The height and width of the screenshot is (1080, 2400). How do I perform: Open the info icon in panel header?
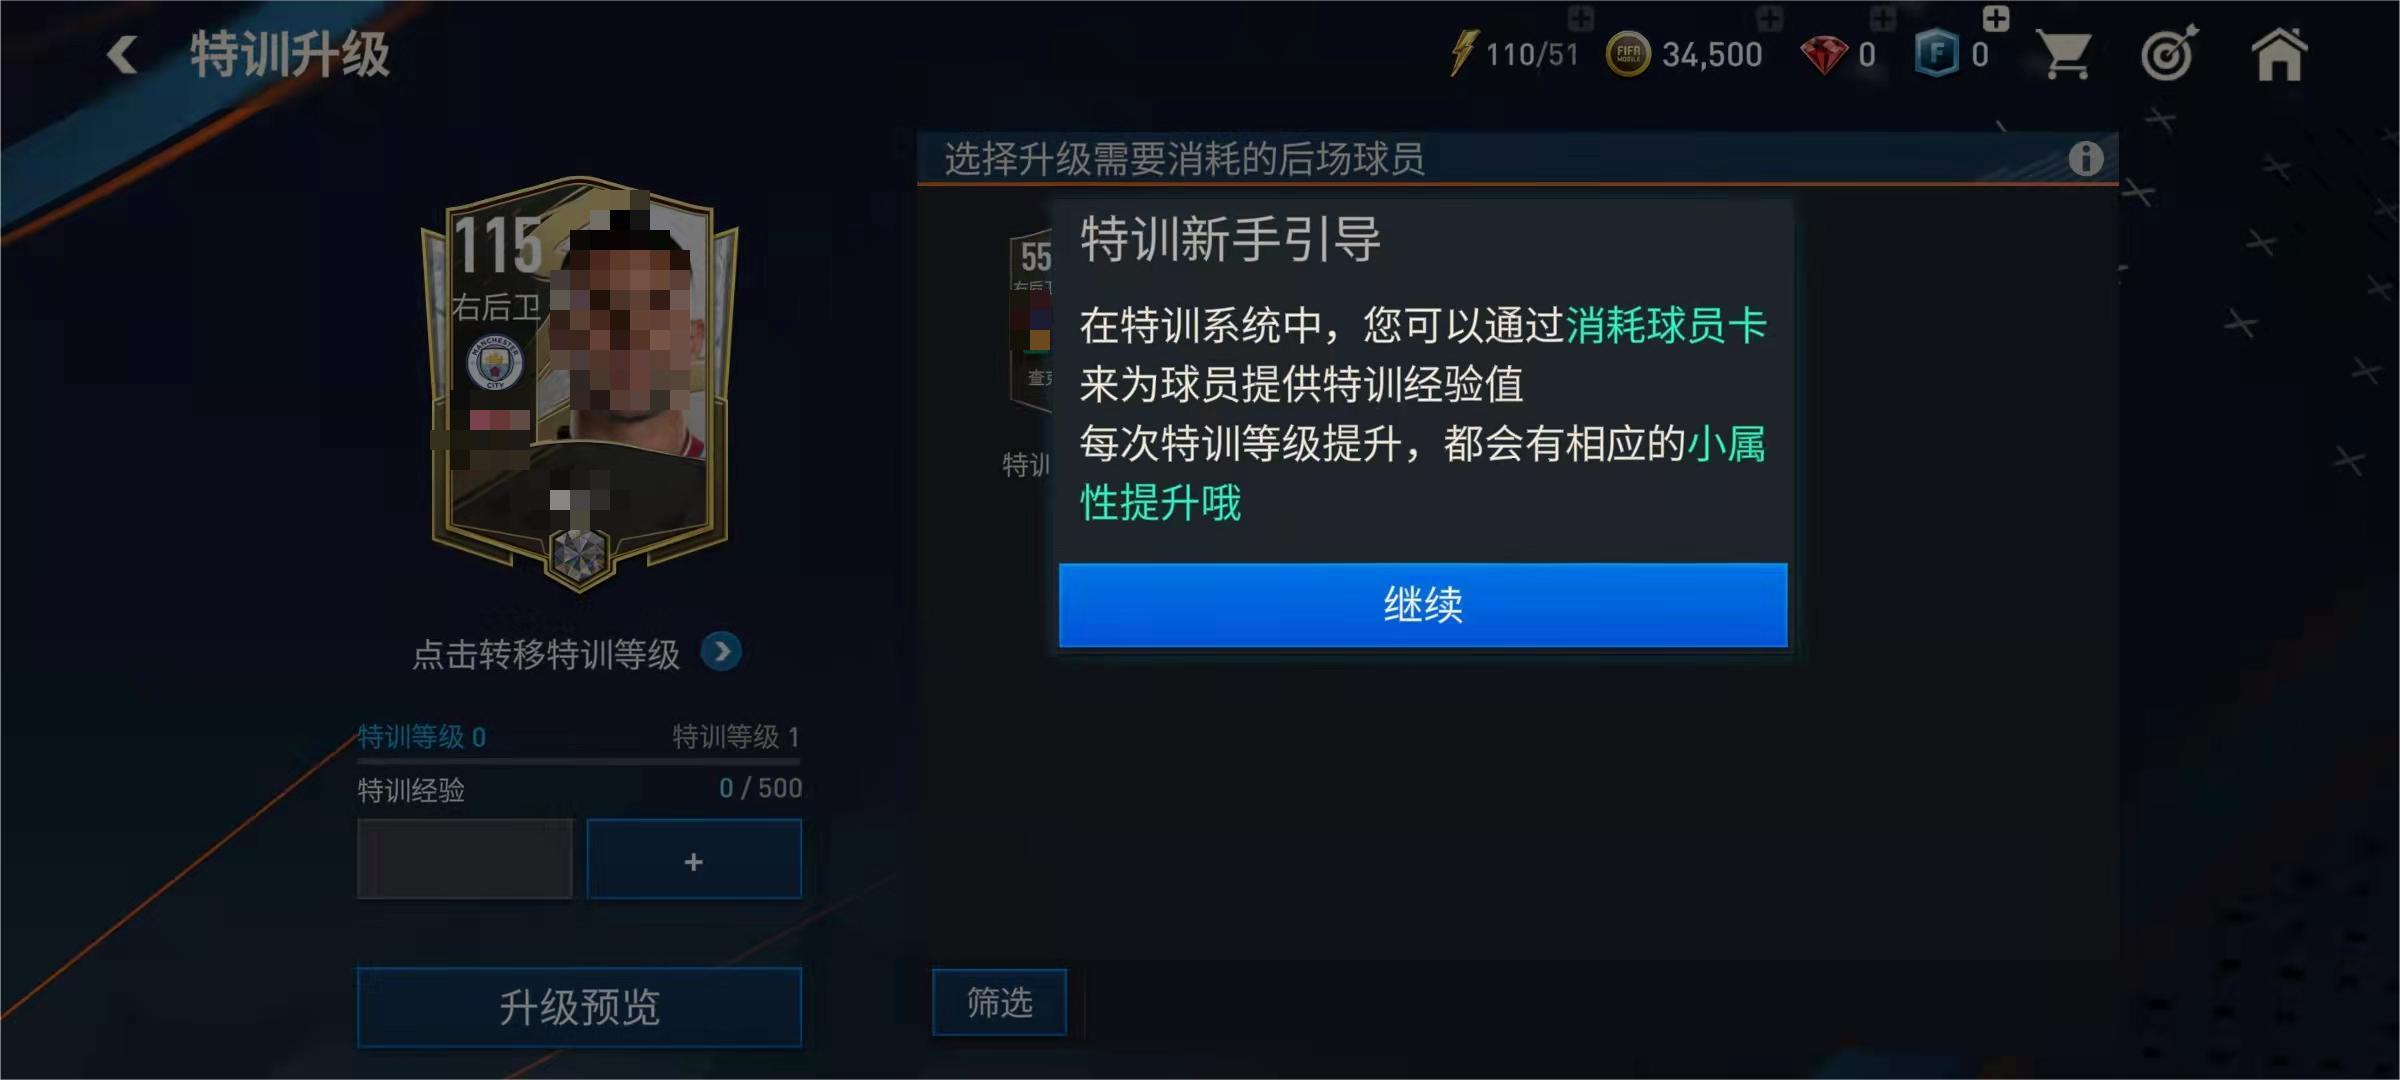pyautogui.click(x=2085, y=158)
